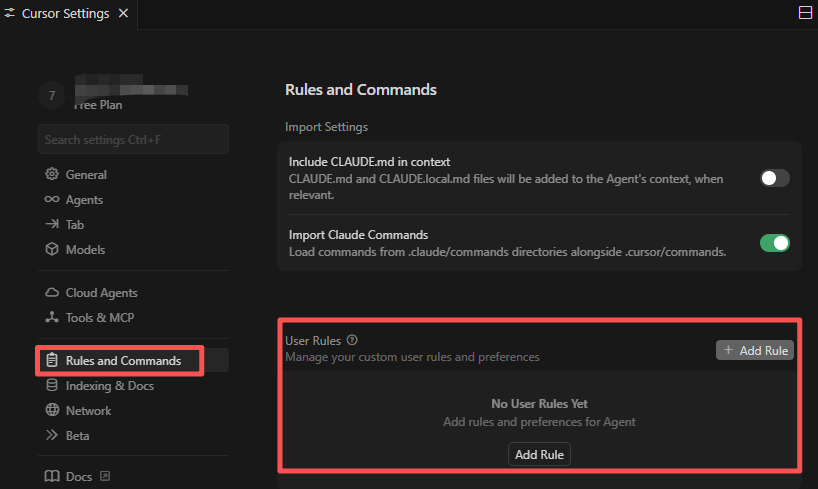Image resolution: width=818 pixels, height=489 pixels.
Task: Click the Tools & MCP icon
Action: click(x=52, y=317)
